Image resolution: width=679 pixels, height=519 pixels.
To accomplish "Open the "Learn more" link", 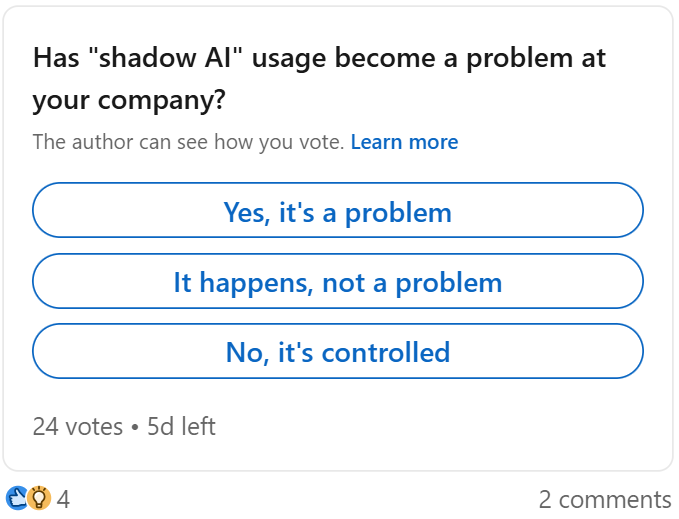I will [x=404, y=142].
